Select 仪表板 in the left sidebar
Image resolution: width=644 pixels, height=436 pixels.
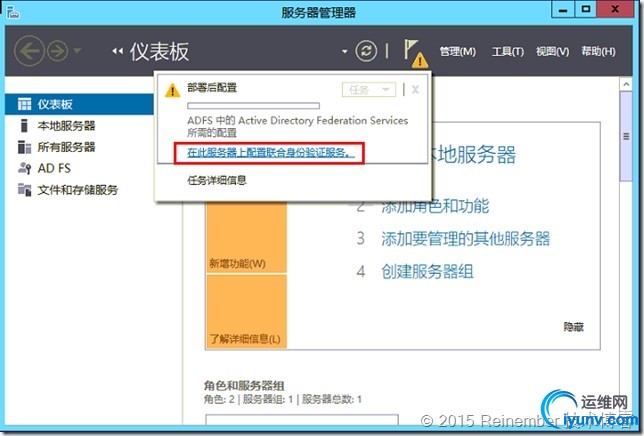tap(79, 104)
